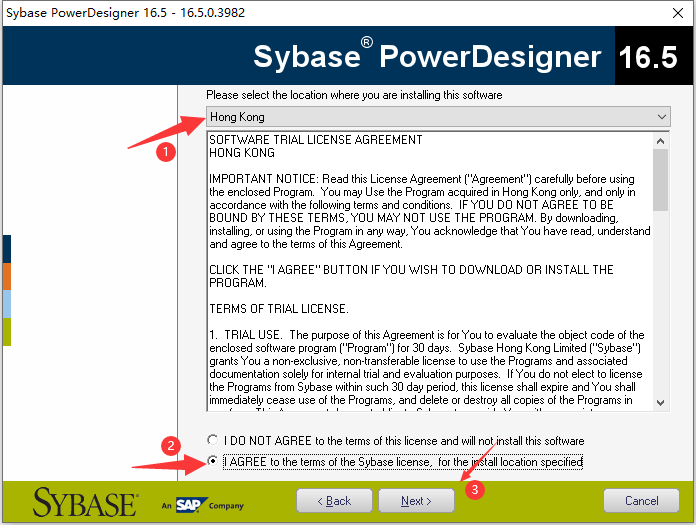The height and width of the screenshot is (525, 696).
Task: Open the install location dropdown showing Hong Kong
Action: coord(438,117)
